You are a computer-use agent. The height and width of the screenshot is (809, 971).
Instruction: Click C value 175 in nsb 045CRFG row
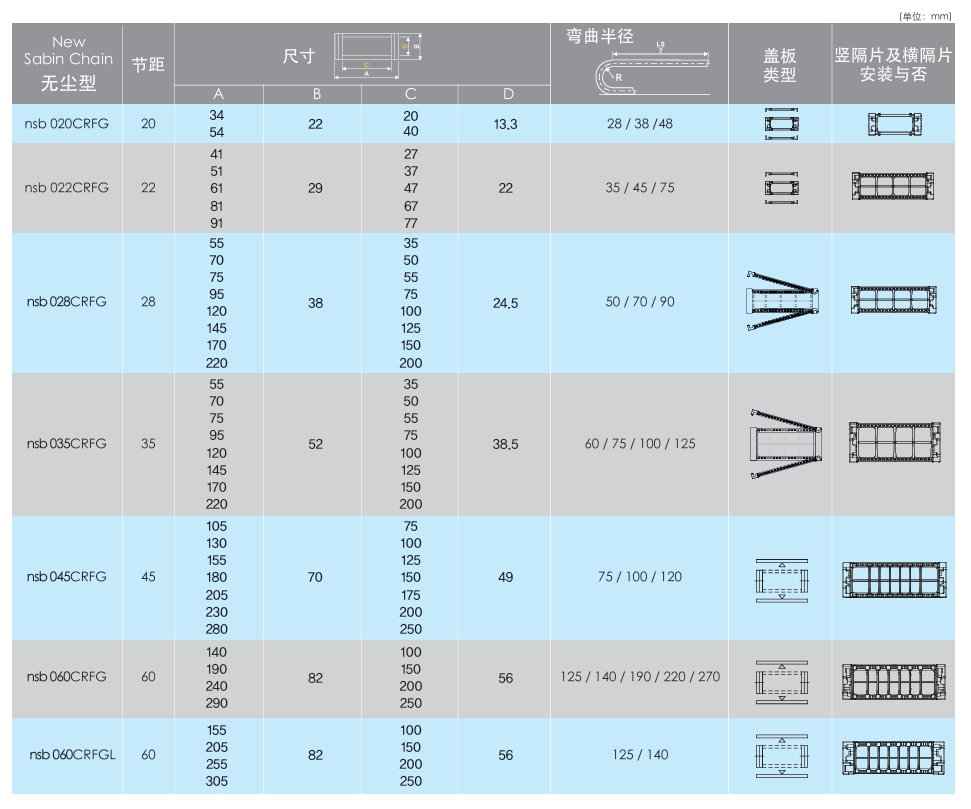(x=411, y=595)
